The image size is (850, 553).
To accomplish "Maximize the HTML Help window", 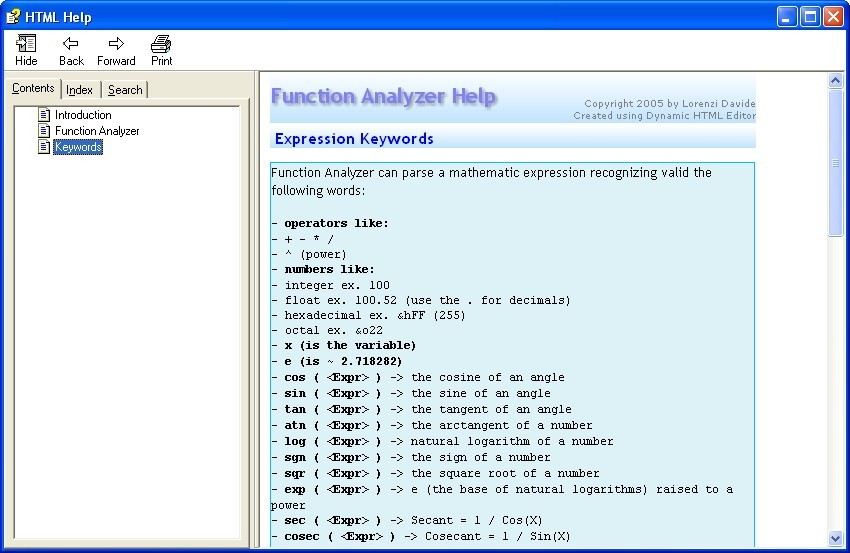I will 810,17.
